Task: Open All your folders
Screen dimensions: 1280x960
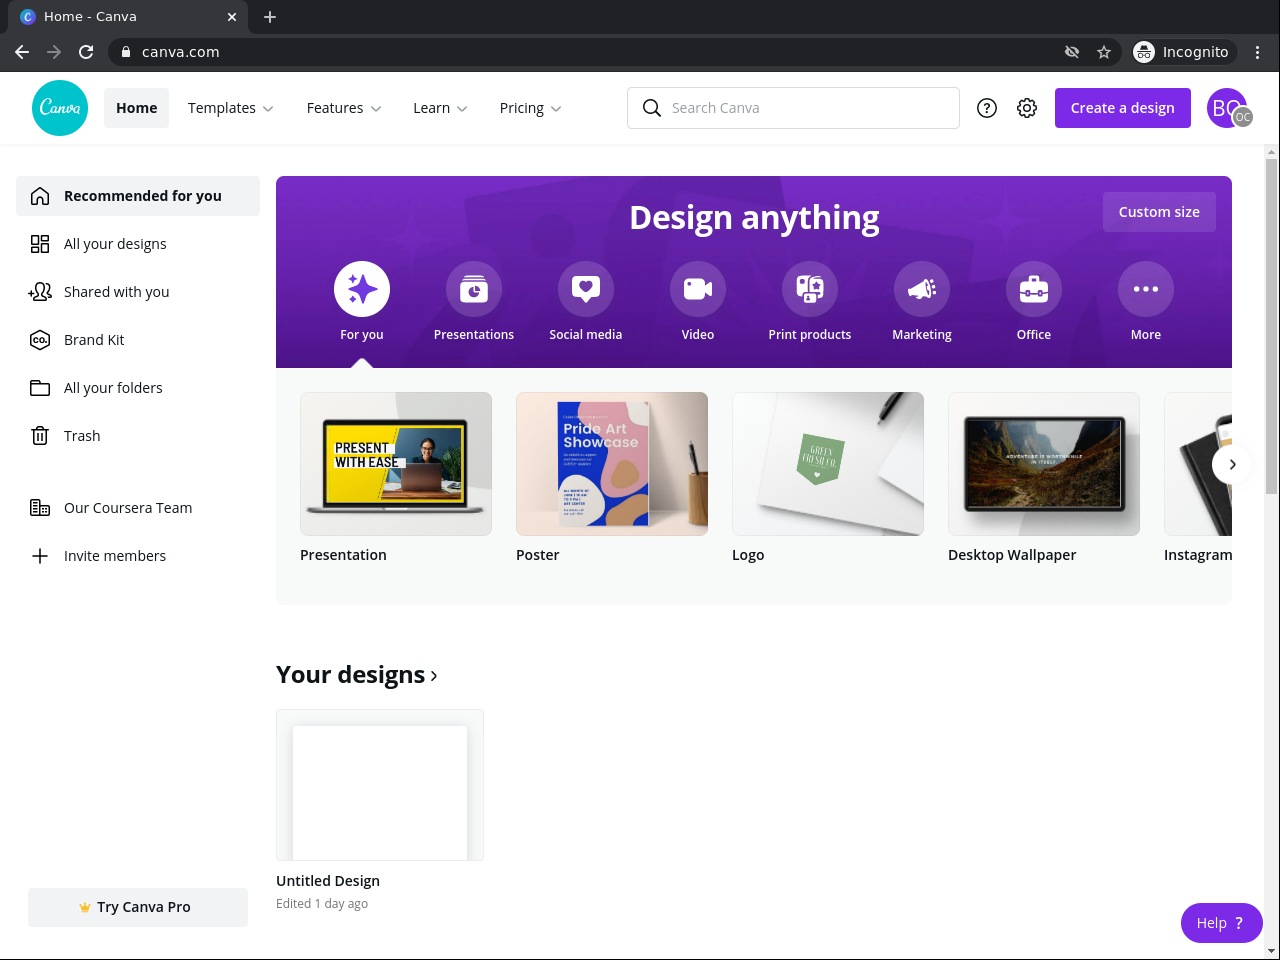Action: [138, 388]
